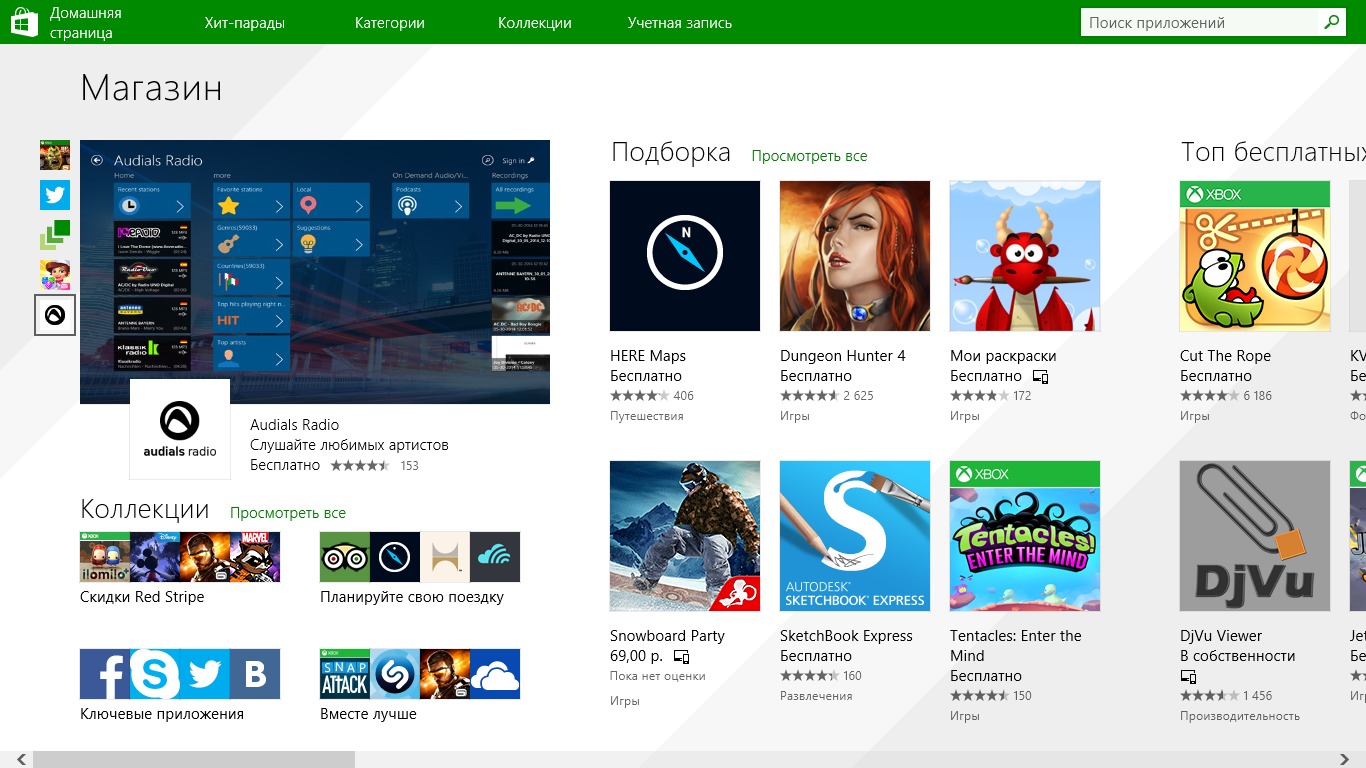Viewport: 1366px width, 768px height.
Task: Open the Планируйте свою поездку collection
Action: tap(420, 570)
